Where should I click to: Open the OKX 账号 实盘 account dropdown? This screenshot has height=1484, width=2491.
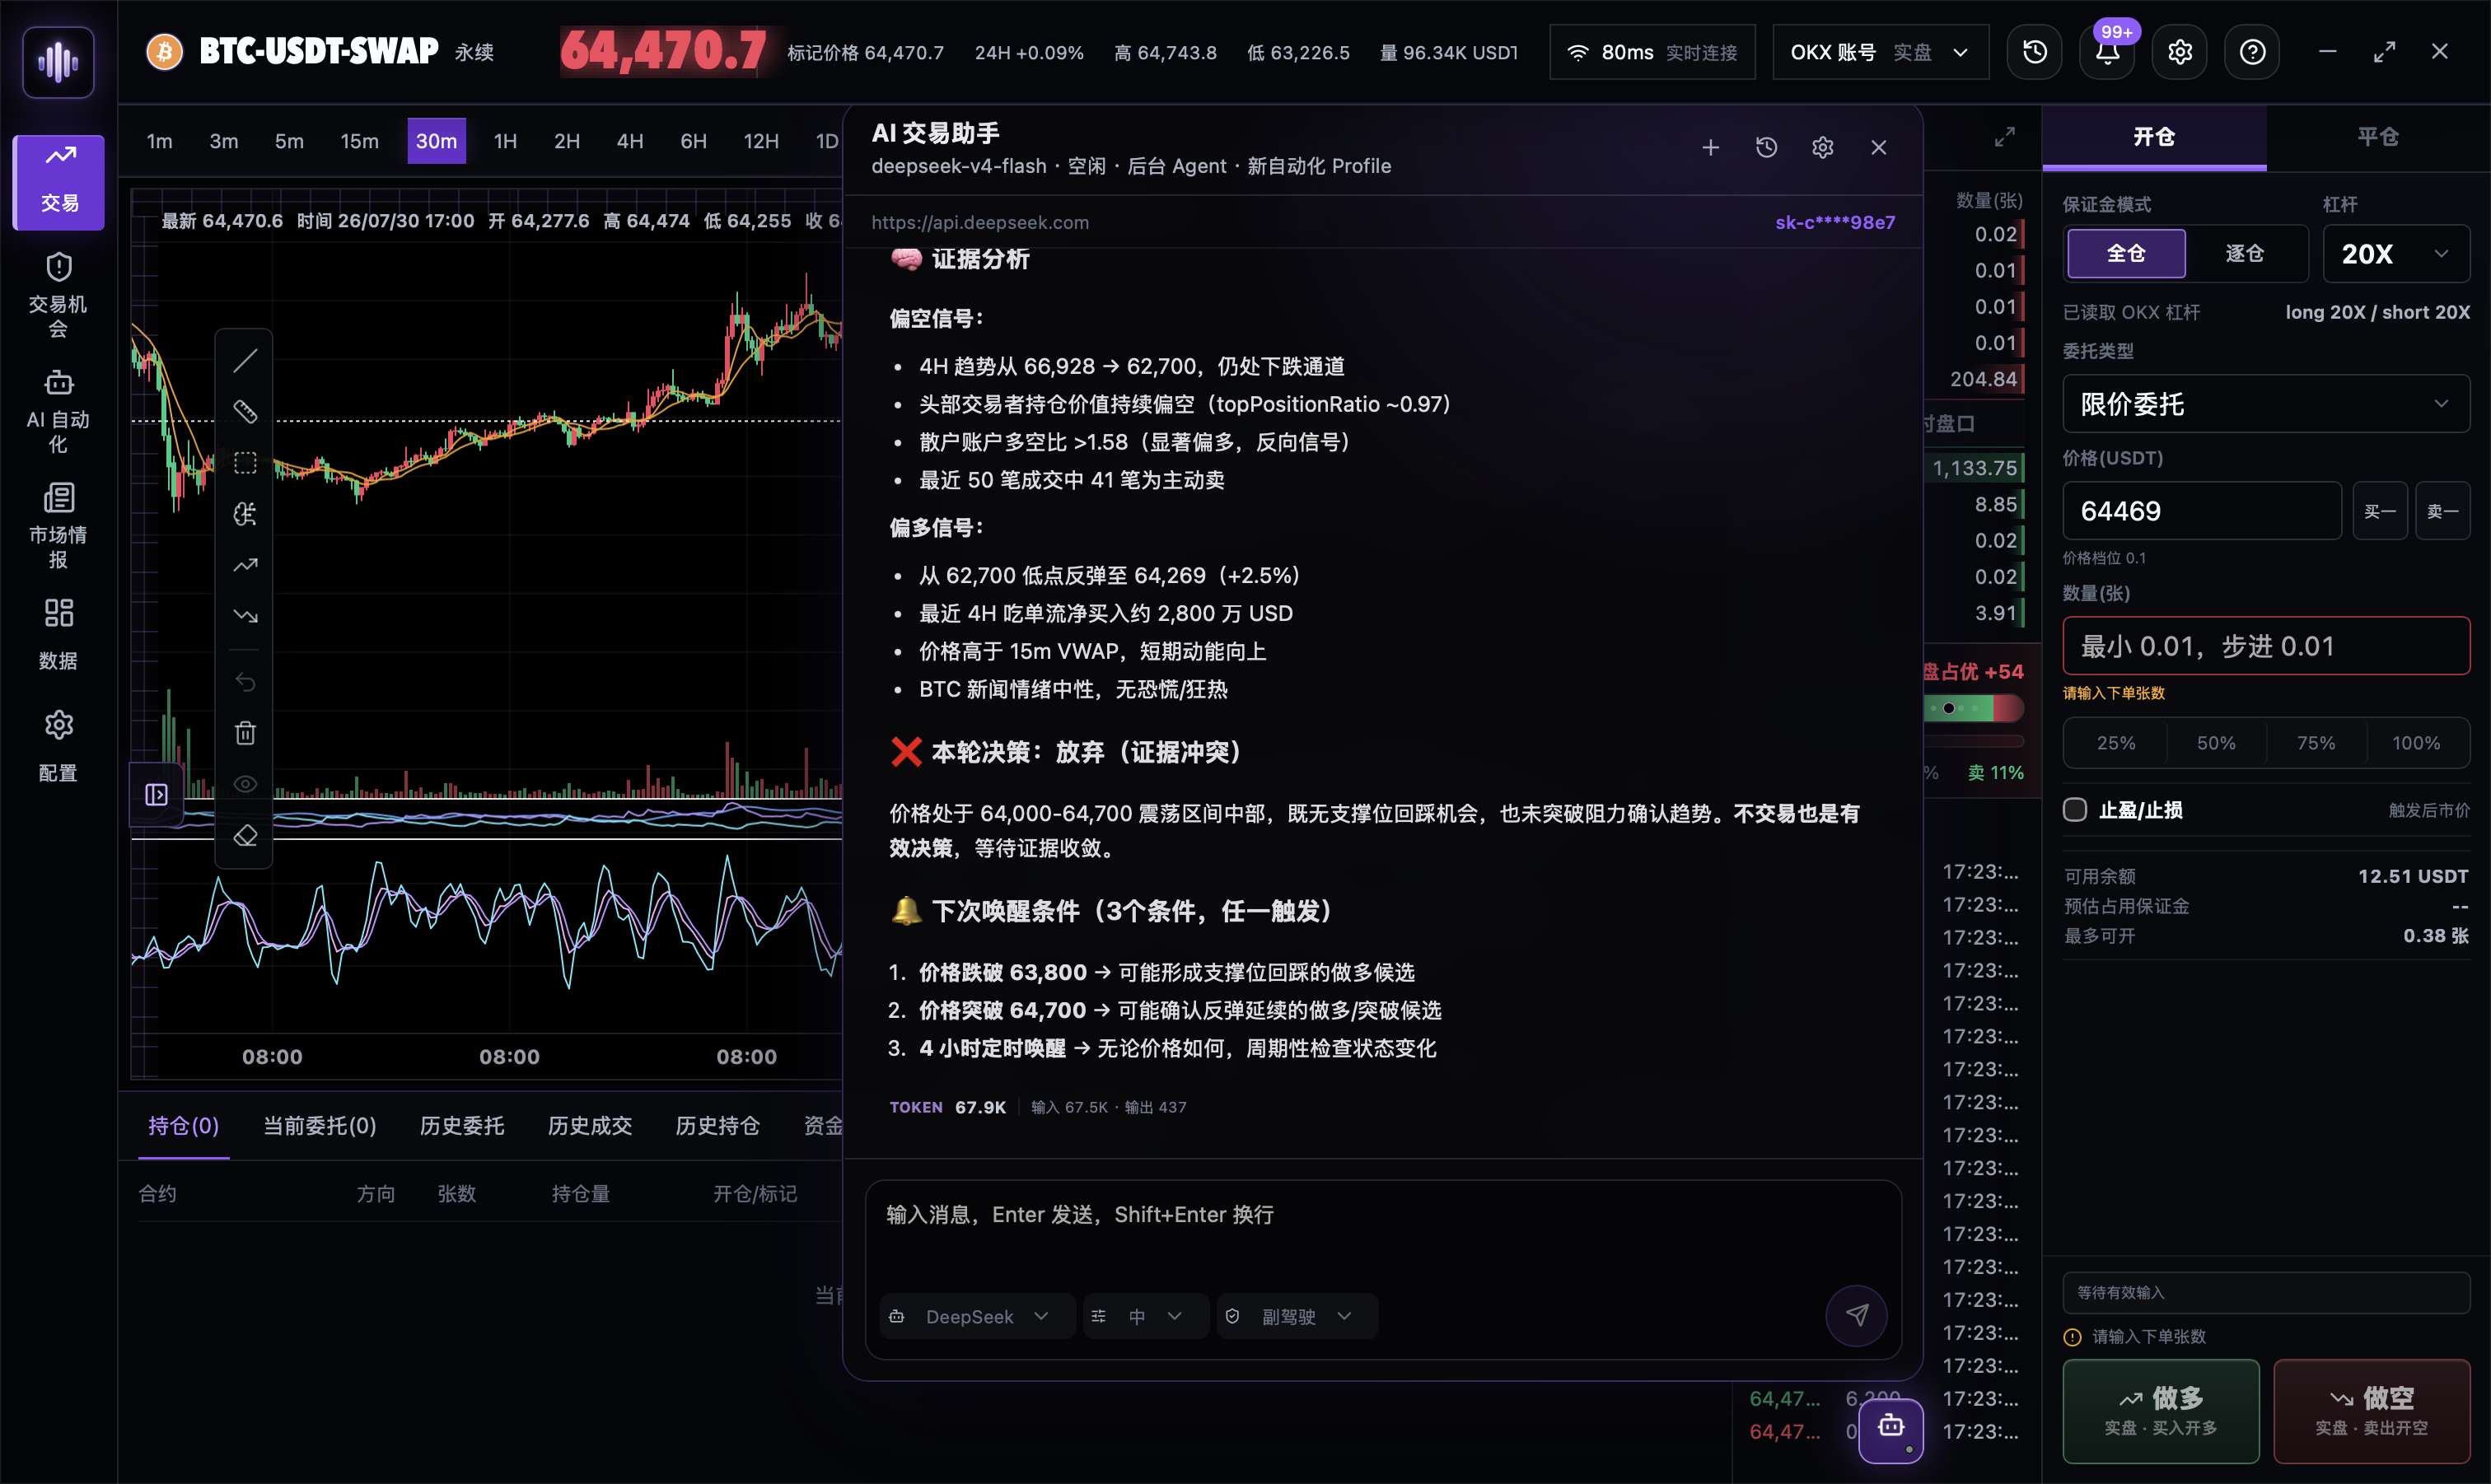click(x=1880, y=52)
